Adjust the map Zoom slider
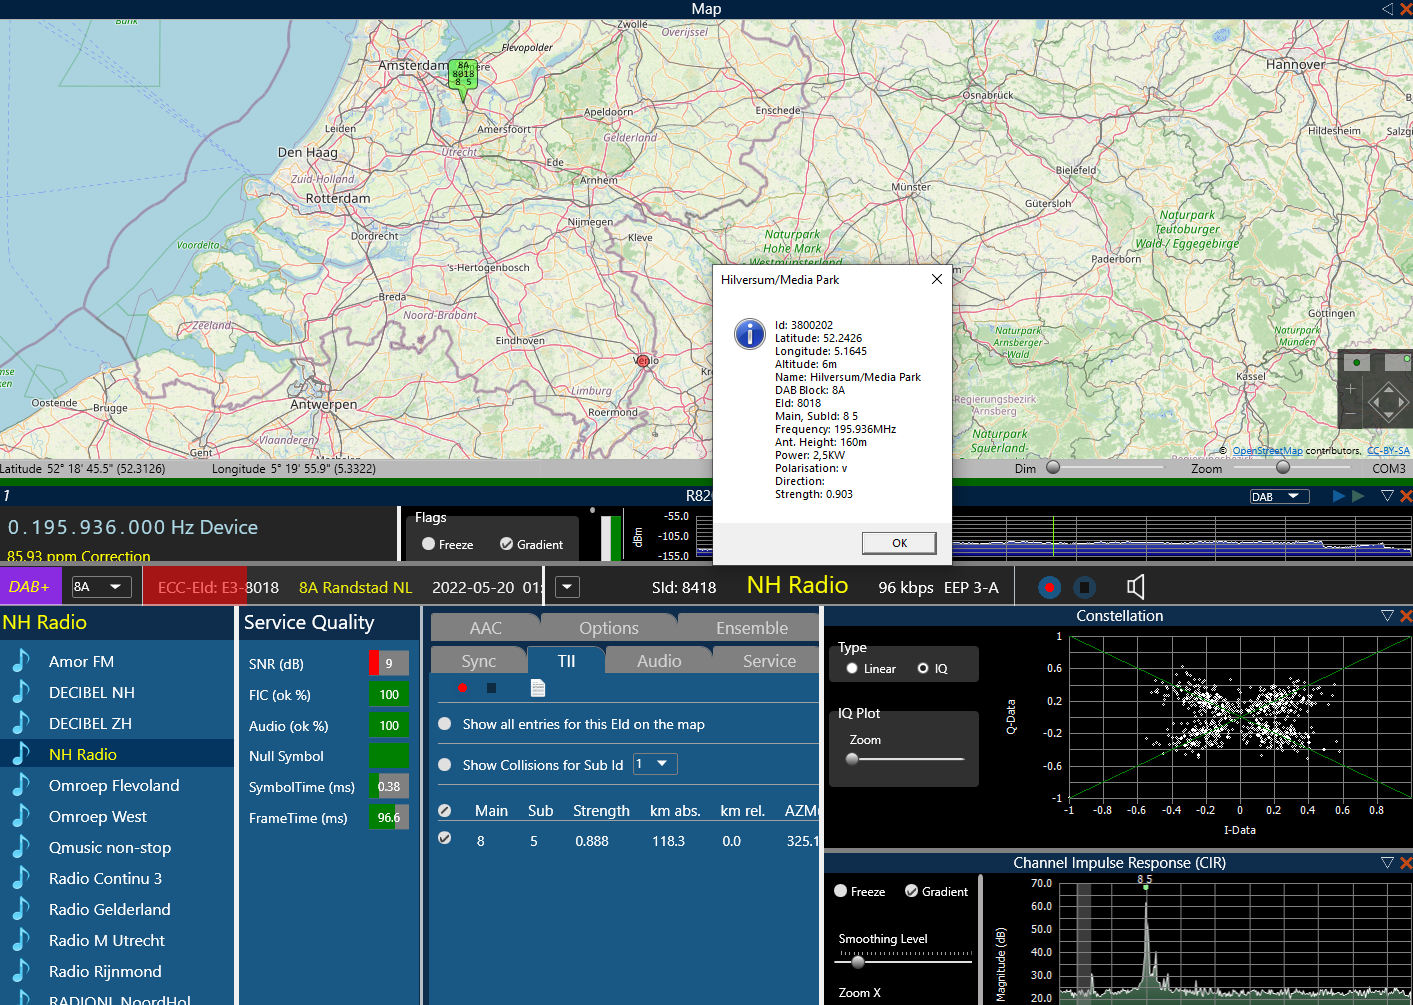Viewport: 1413px width, 1005px height. tap(1283, 467)
